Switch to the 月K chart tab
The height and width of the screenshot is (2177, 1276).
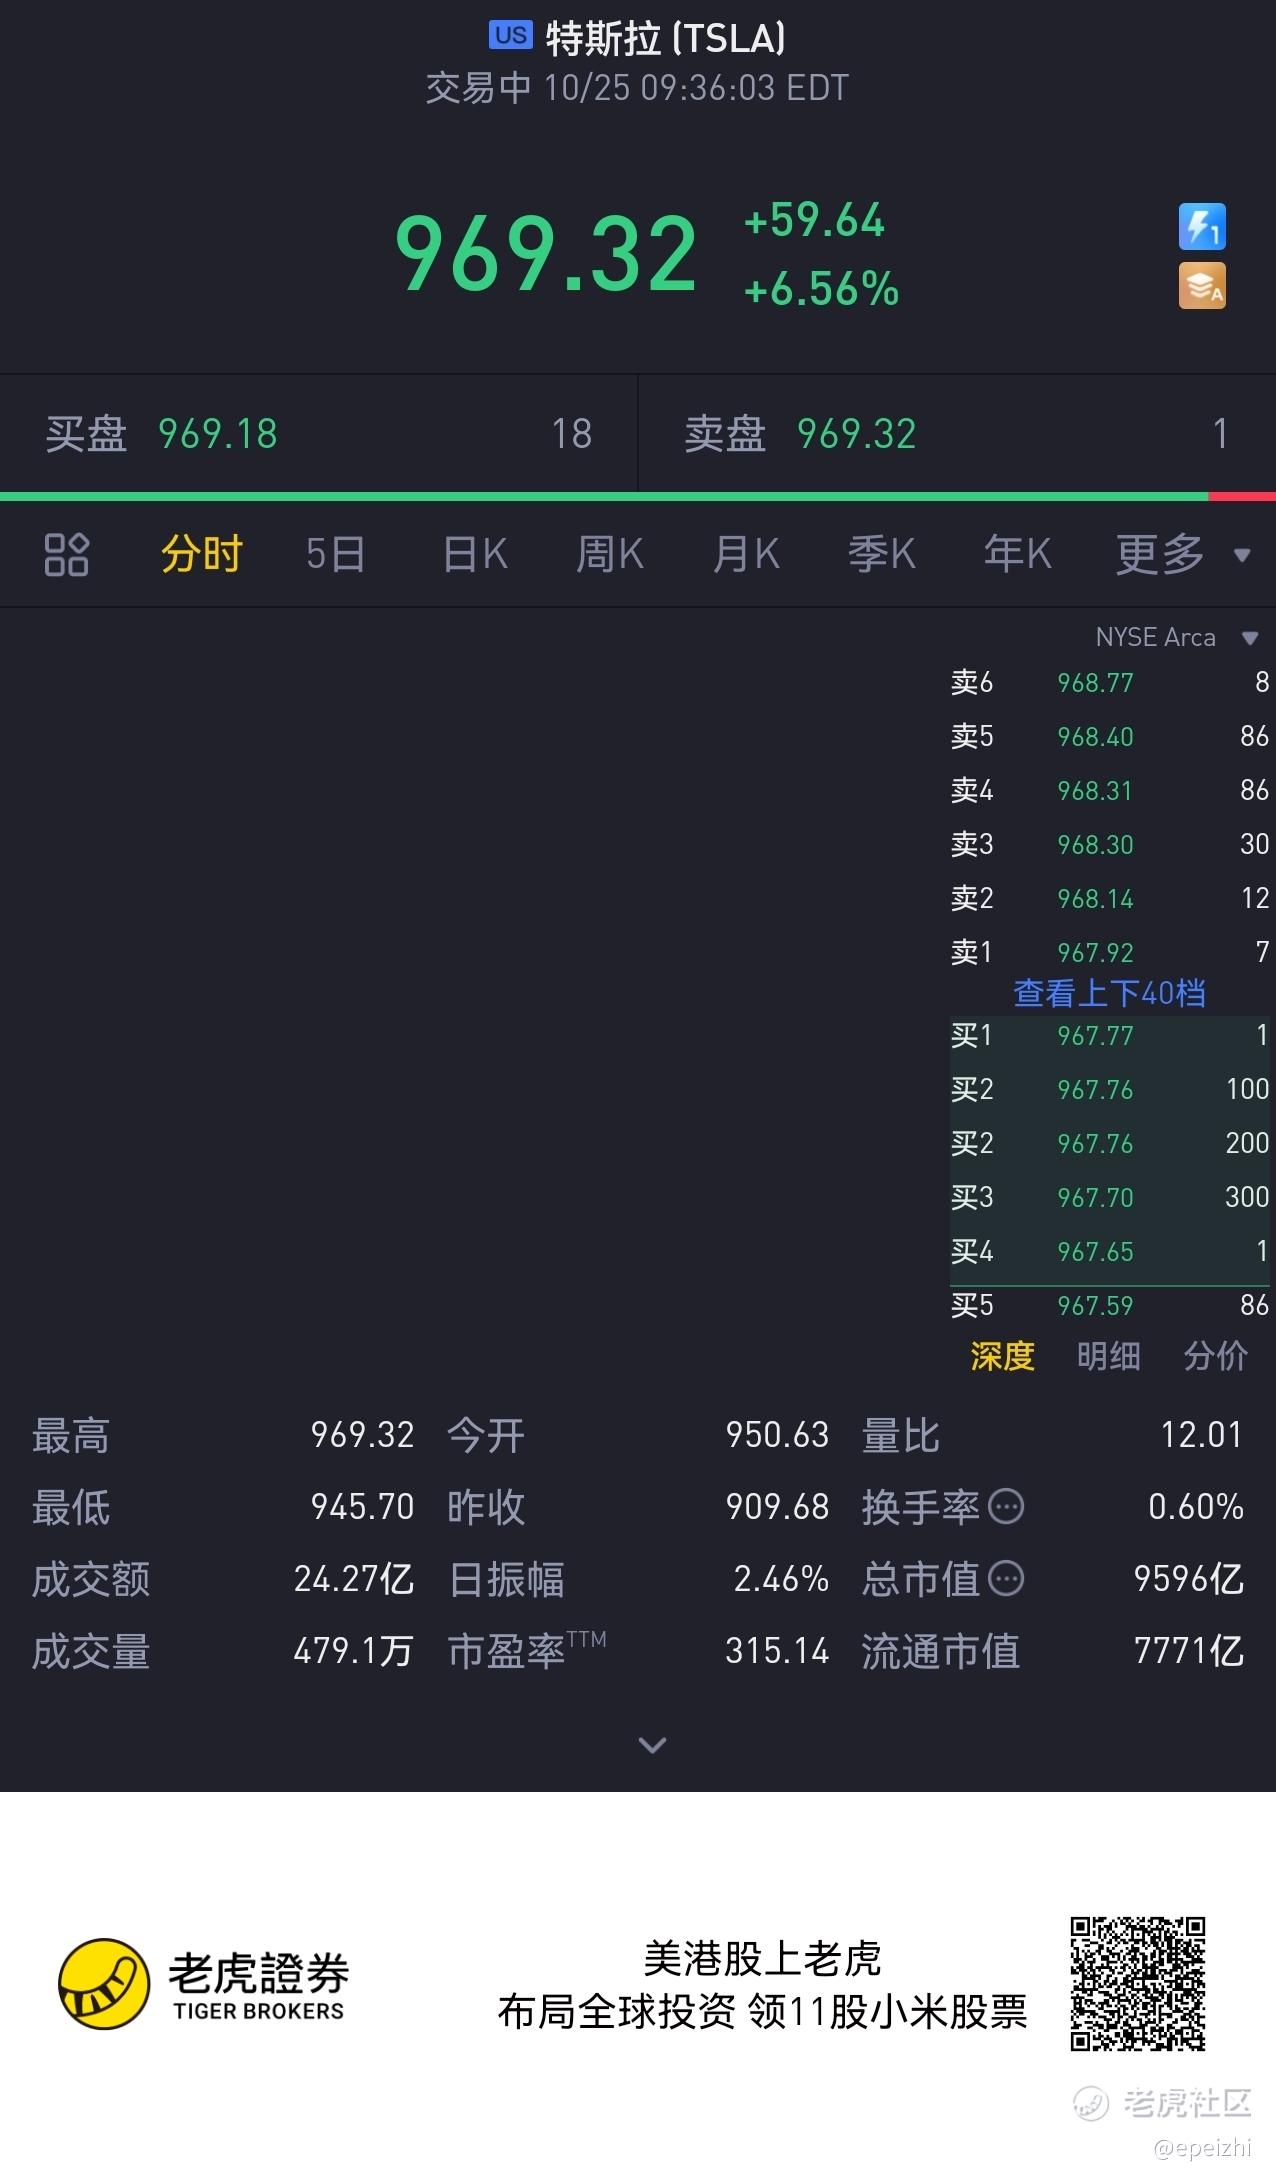(x=746, y=554)
